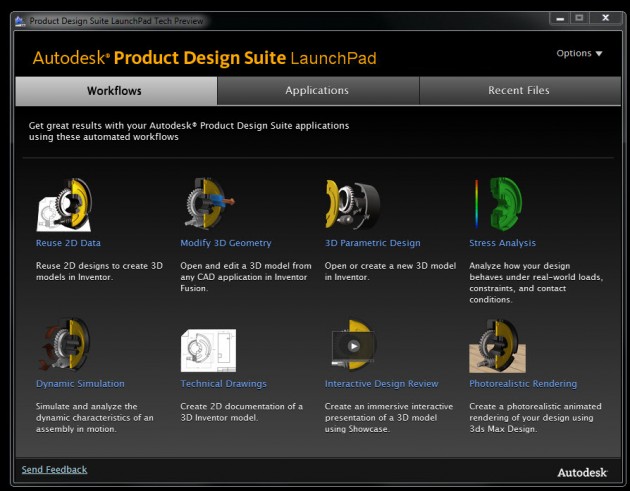Click the Technical Drawings text link
Screen dimensions: 630x491
[223, 383]
